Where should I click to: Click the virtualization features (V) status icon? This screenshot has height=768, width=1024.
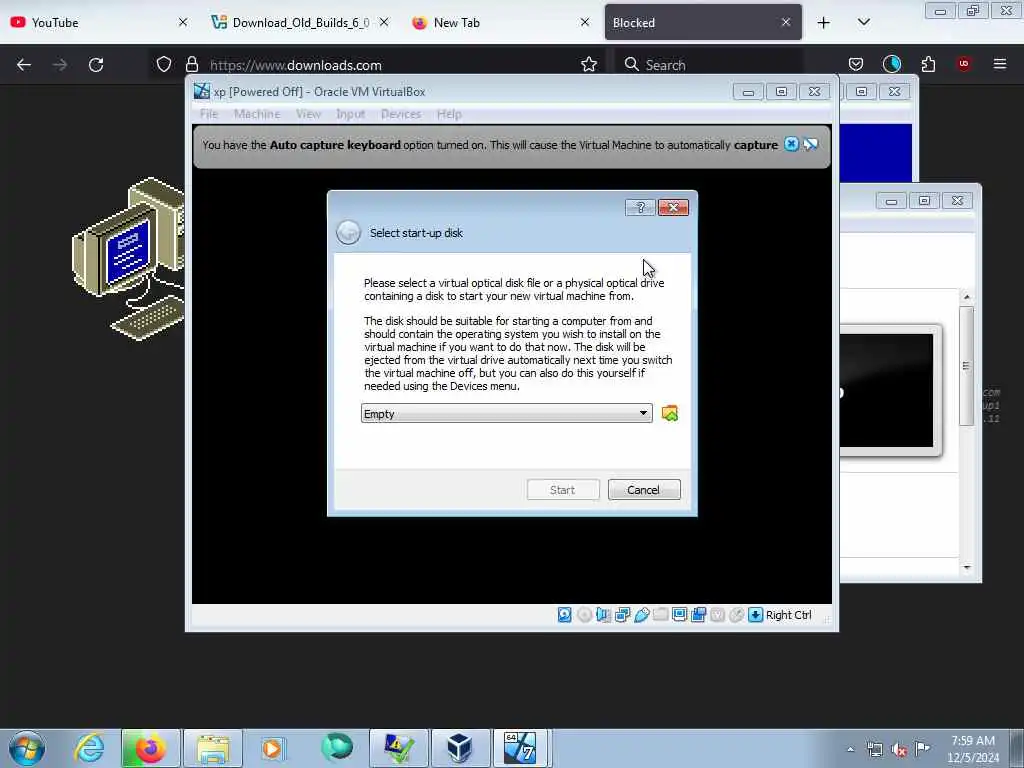[717, 615]
